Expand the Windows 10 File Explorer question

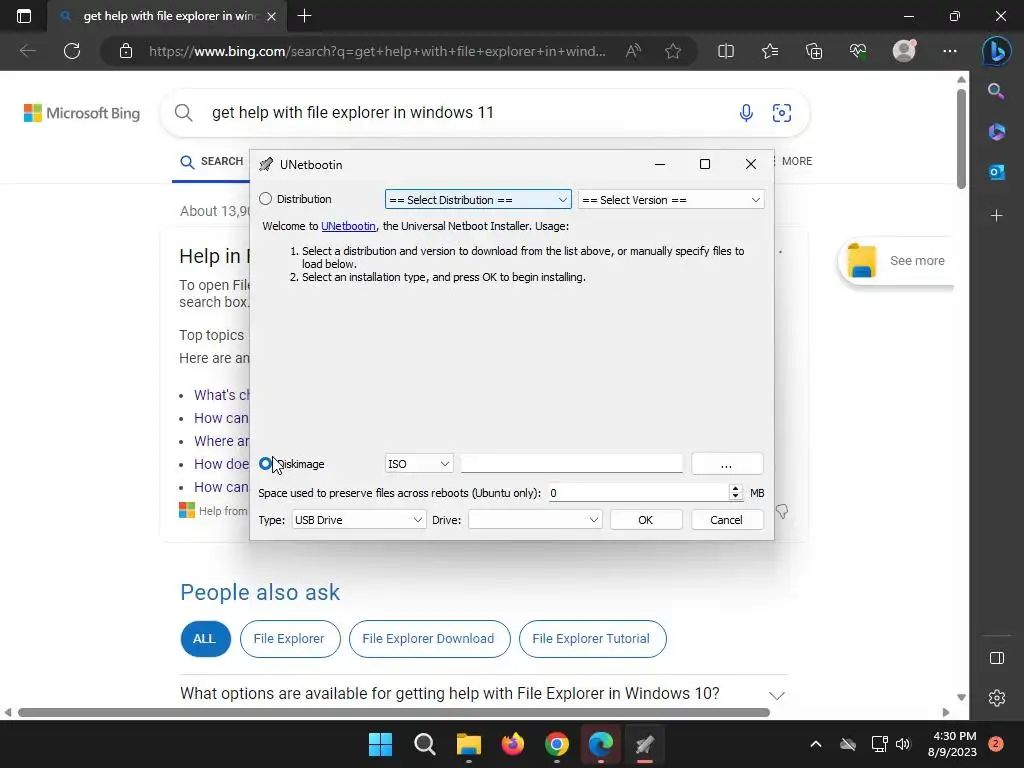coord(483,694)
